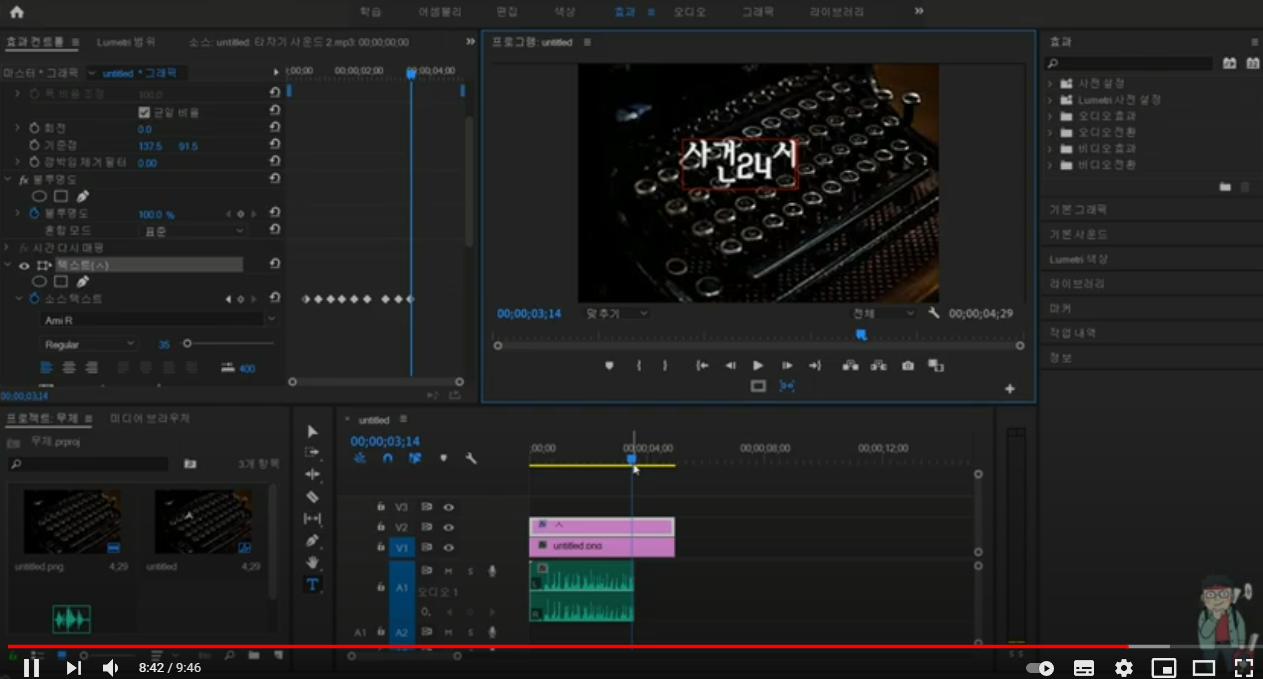
Task: Click the pen mask tool under opacity
Action: tap(83, 196)
